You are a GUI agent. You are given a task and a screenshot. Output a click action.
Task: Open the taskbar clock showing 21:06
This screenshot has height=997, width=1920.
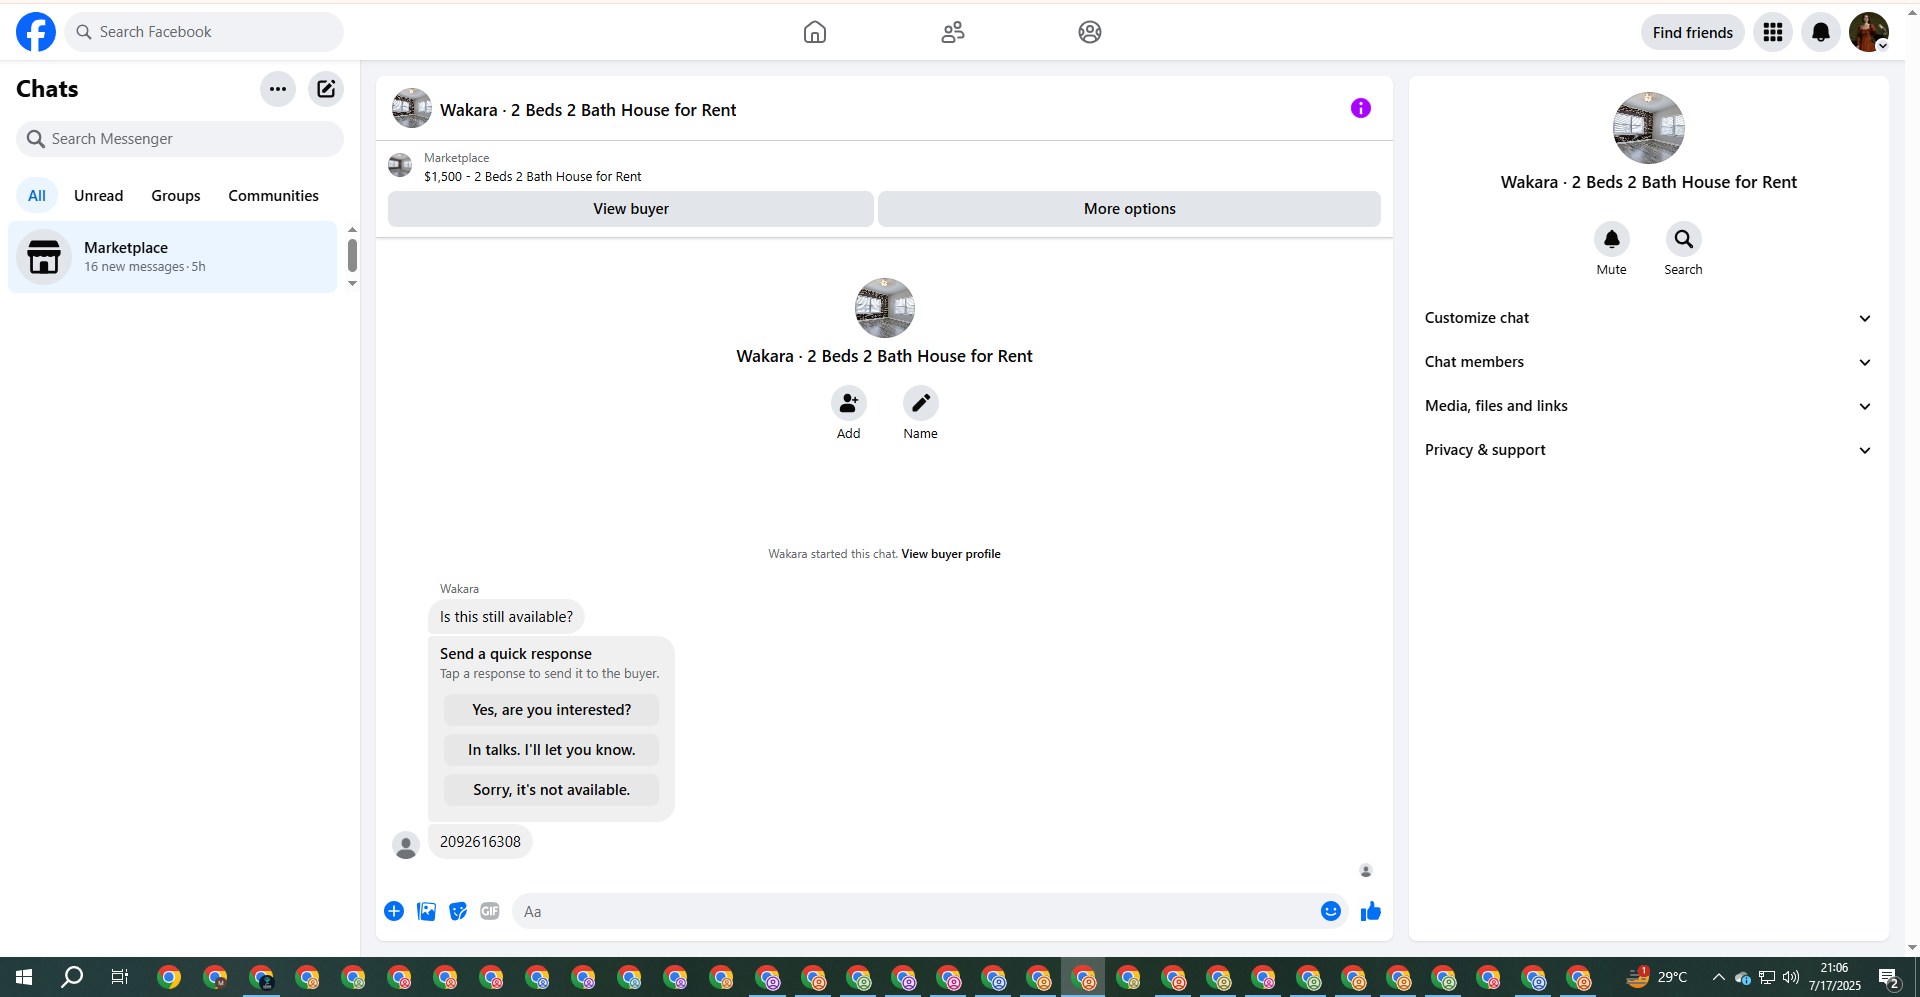click(x=1835, y=977)
